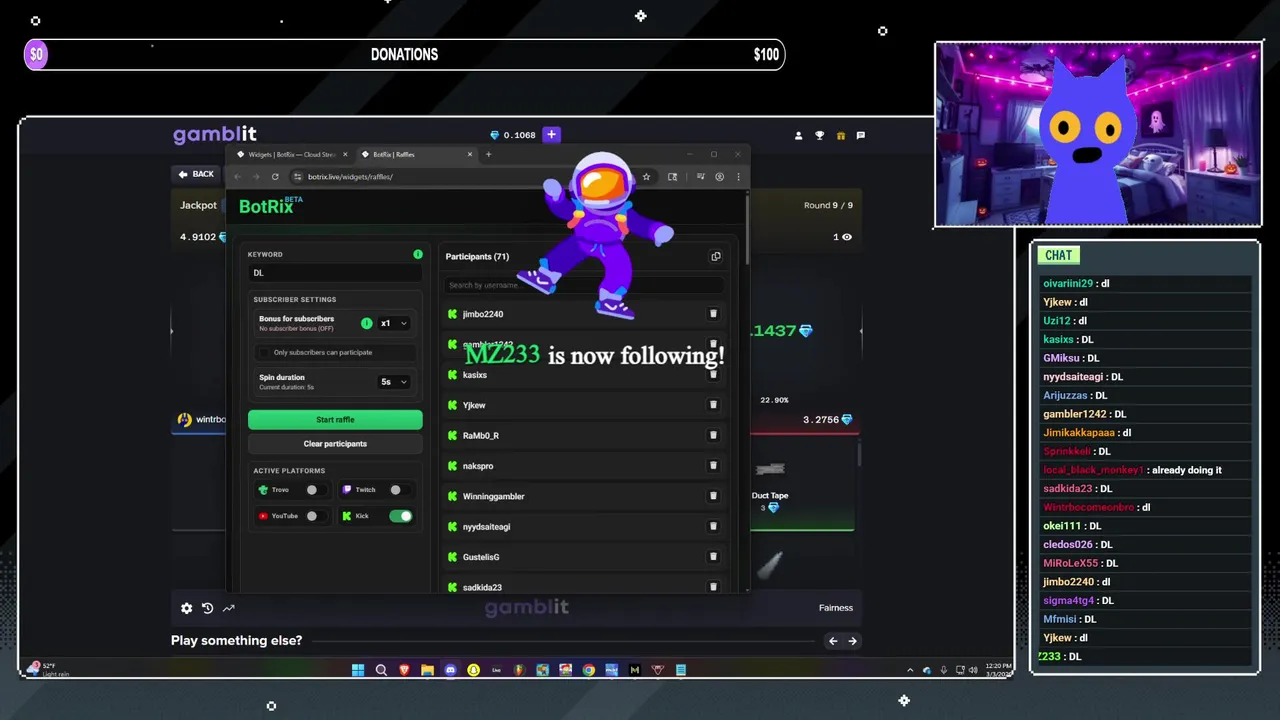Remove kasixs with its trash icon
This screenshot has width=1280, height=720.
coord(713,375)
